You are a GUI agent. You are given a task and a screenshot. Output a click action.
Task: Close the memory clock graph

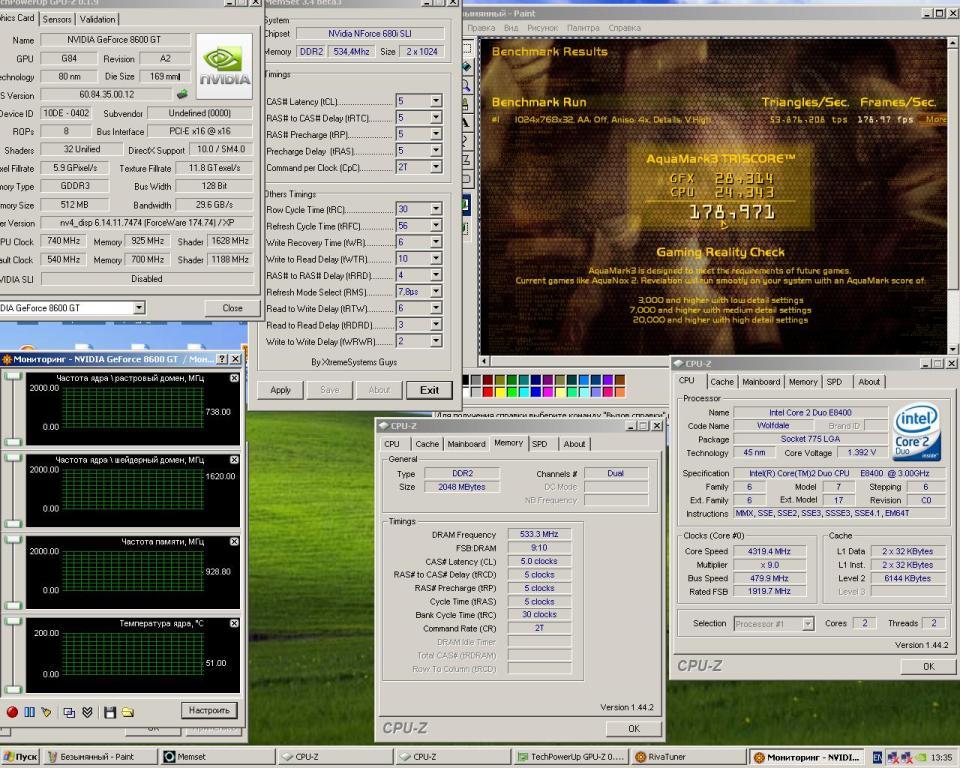[234, 541]
